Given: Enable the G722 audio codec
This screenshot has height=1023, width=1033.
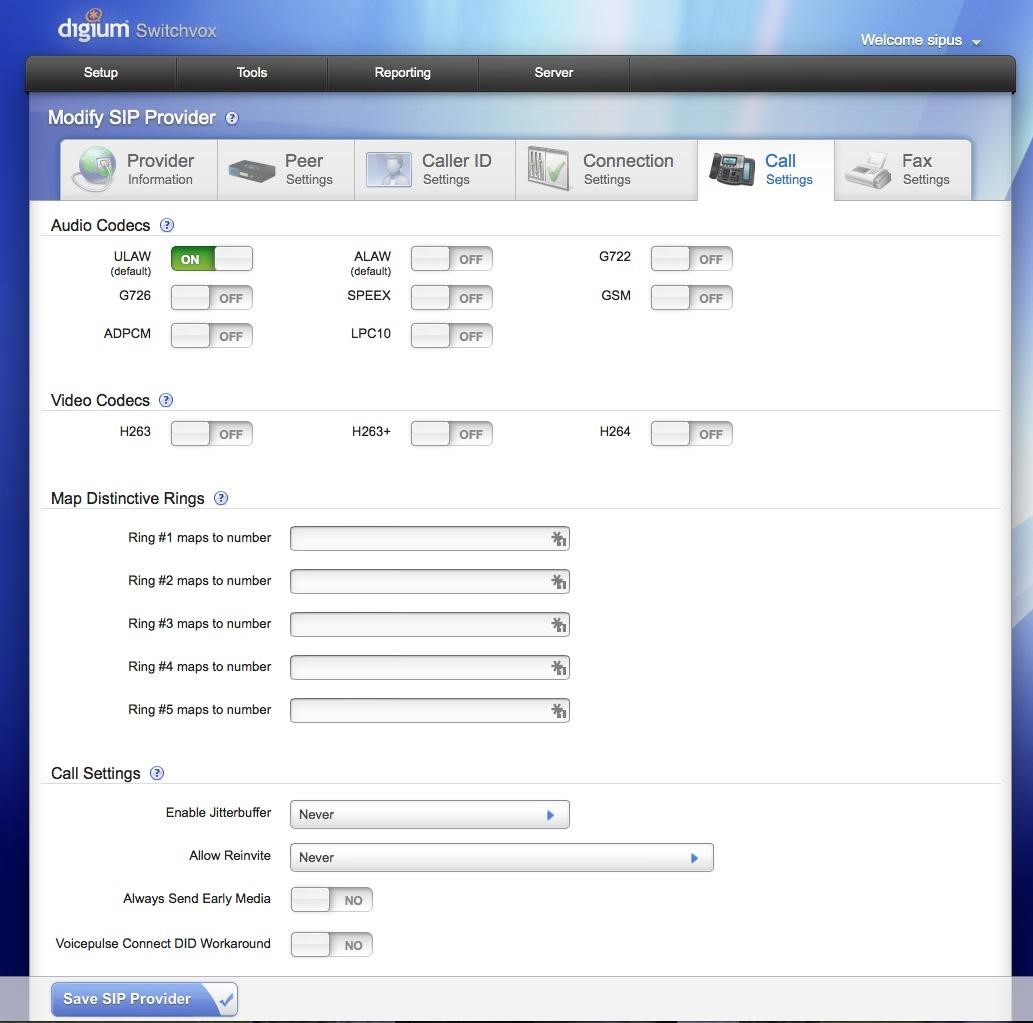Looking at the screenshot, I should (x=691, y=259).
